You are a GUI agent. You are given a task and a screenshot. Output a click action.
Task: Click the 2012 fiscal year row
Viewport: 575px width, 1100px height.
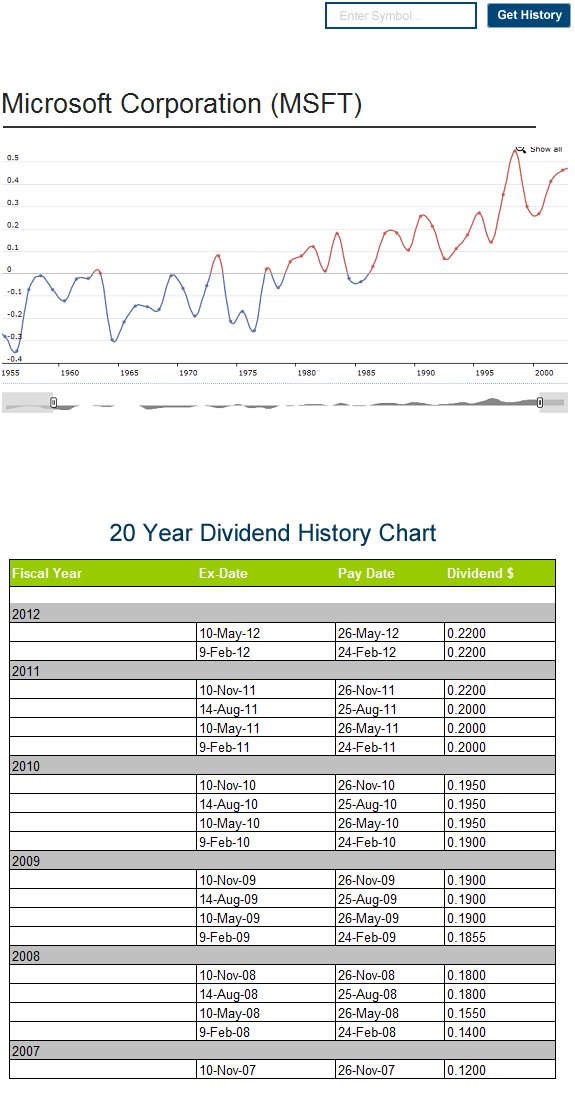pos(283,614)
